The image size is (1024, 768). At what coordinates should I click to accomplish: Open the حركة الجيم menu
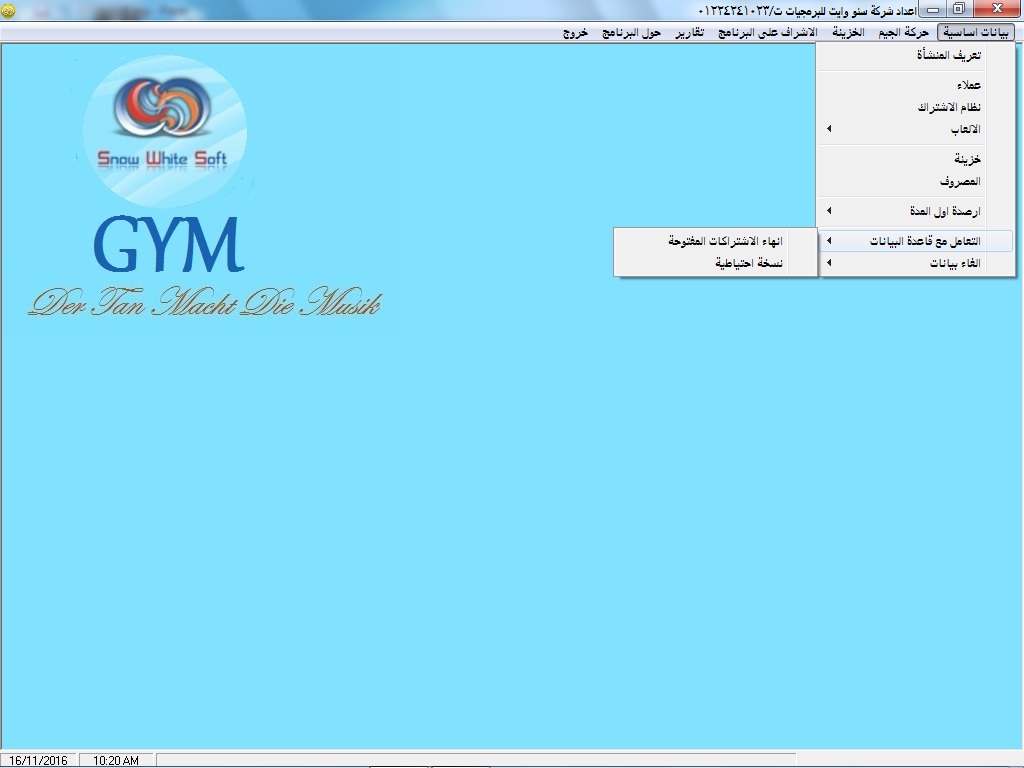pyautogui.click(x=903, y=32)
